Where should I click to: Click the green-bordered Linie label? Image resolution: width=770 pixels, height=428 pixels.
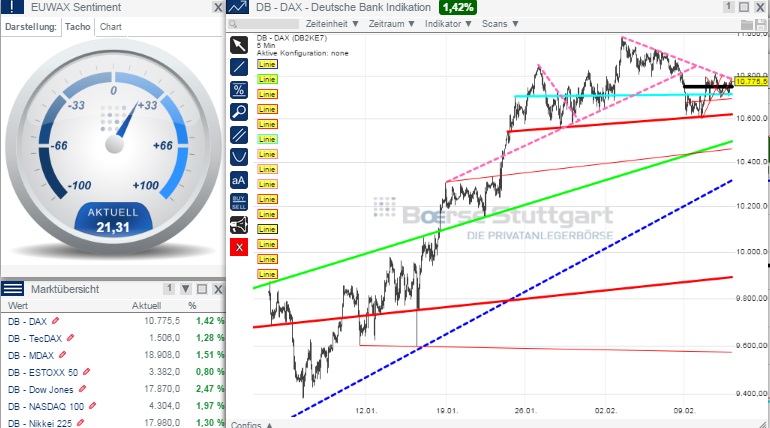pos(267,79)
